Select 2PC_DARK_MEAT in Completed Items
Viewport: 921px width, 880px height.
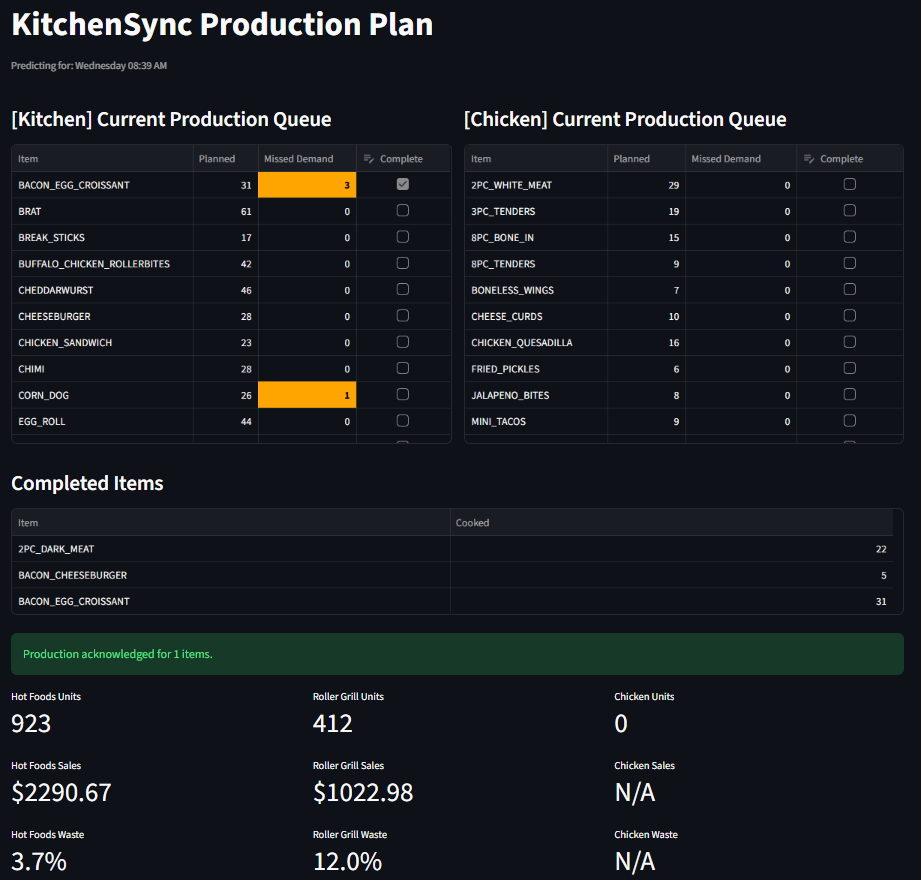coord(231,549)
